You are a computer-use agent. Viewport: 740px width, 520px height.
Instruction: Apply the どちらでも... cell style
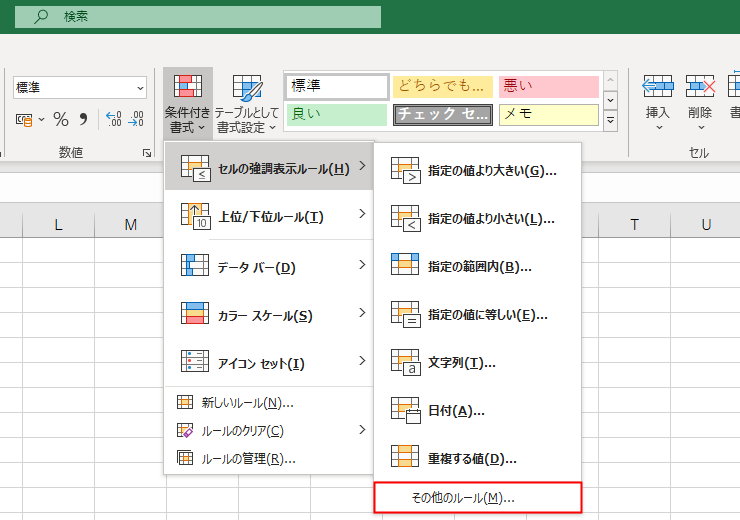tap(443, 87)
